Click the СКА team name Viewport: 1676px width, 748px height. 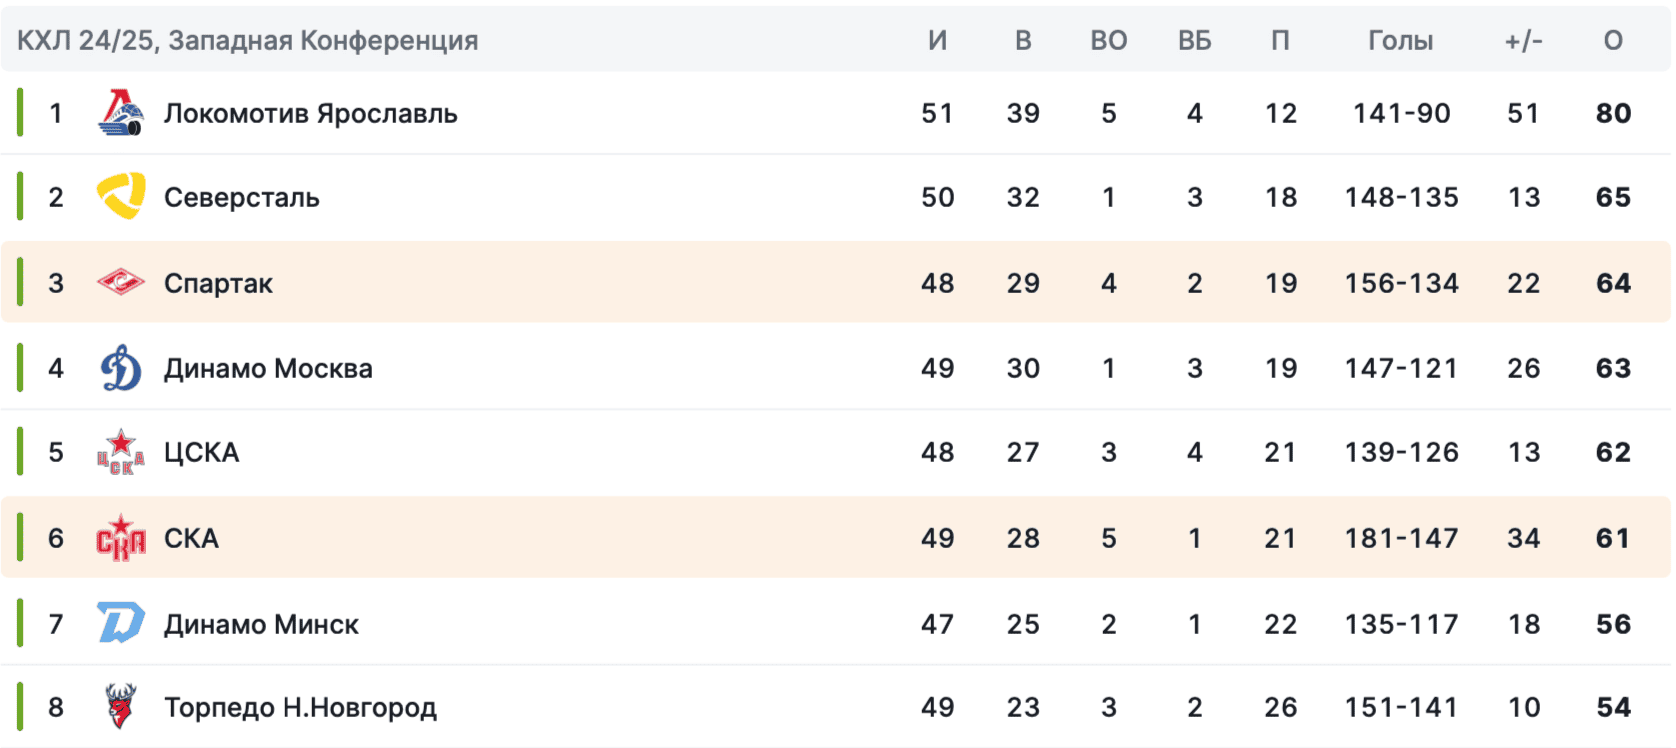(191, 539)
